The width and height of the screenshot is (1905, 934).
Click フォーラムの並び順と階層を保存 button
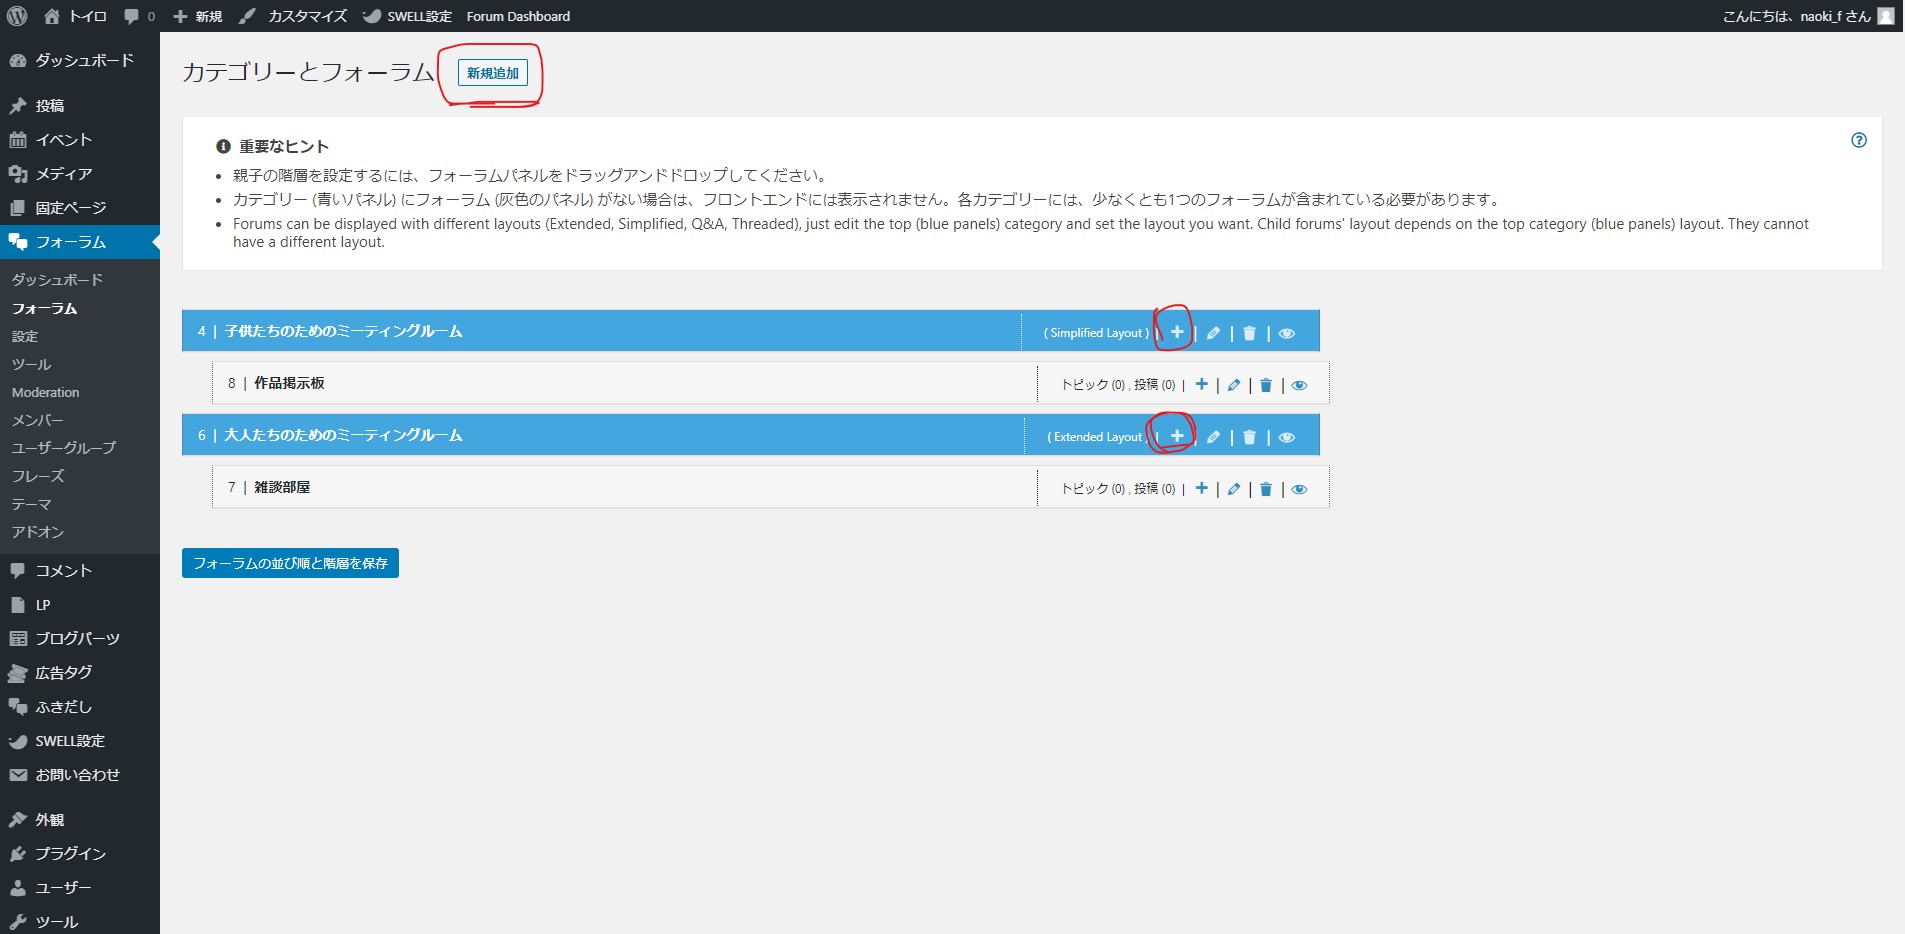[x=290, y=563]
